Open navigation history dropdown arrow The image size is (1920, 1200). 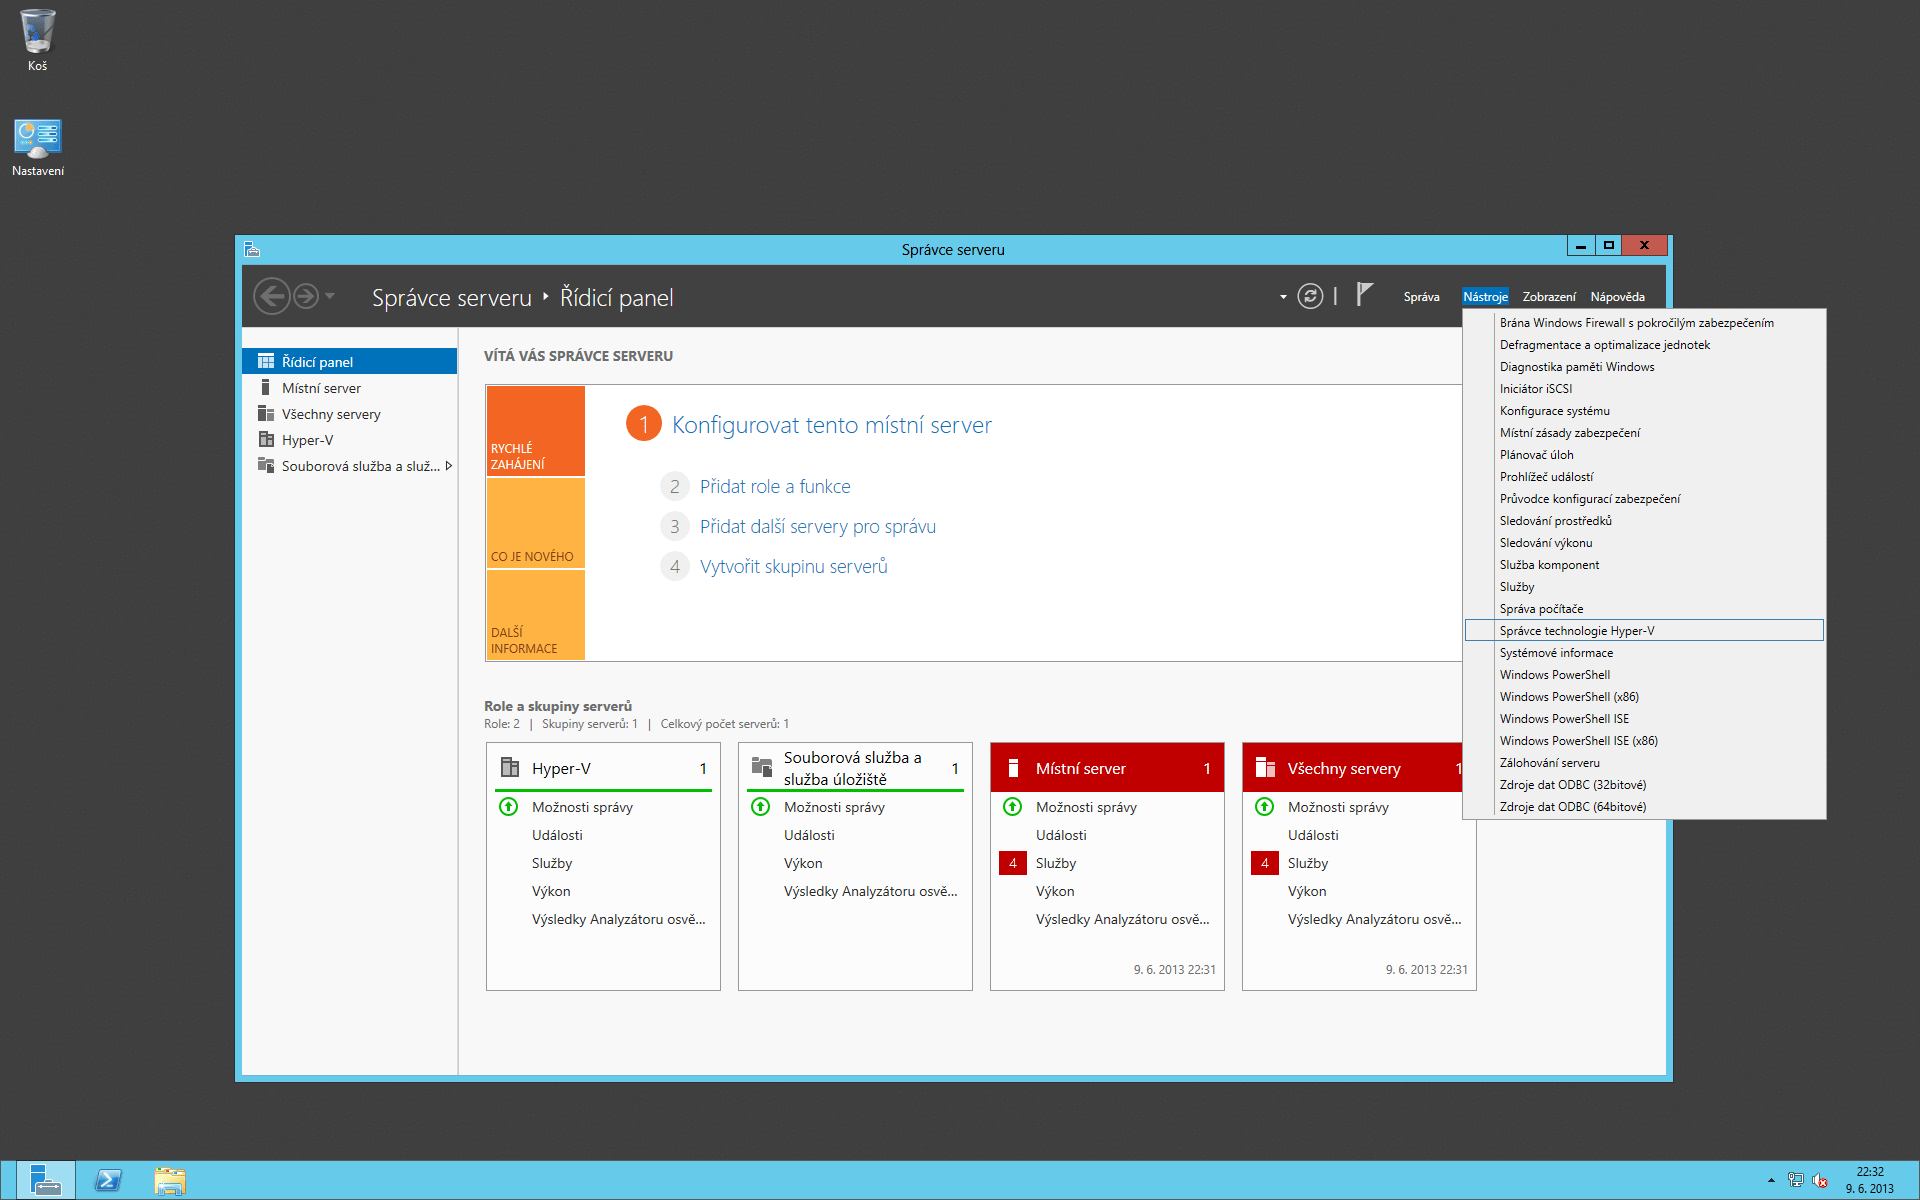pos(330,297)
